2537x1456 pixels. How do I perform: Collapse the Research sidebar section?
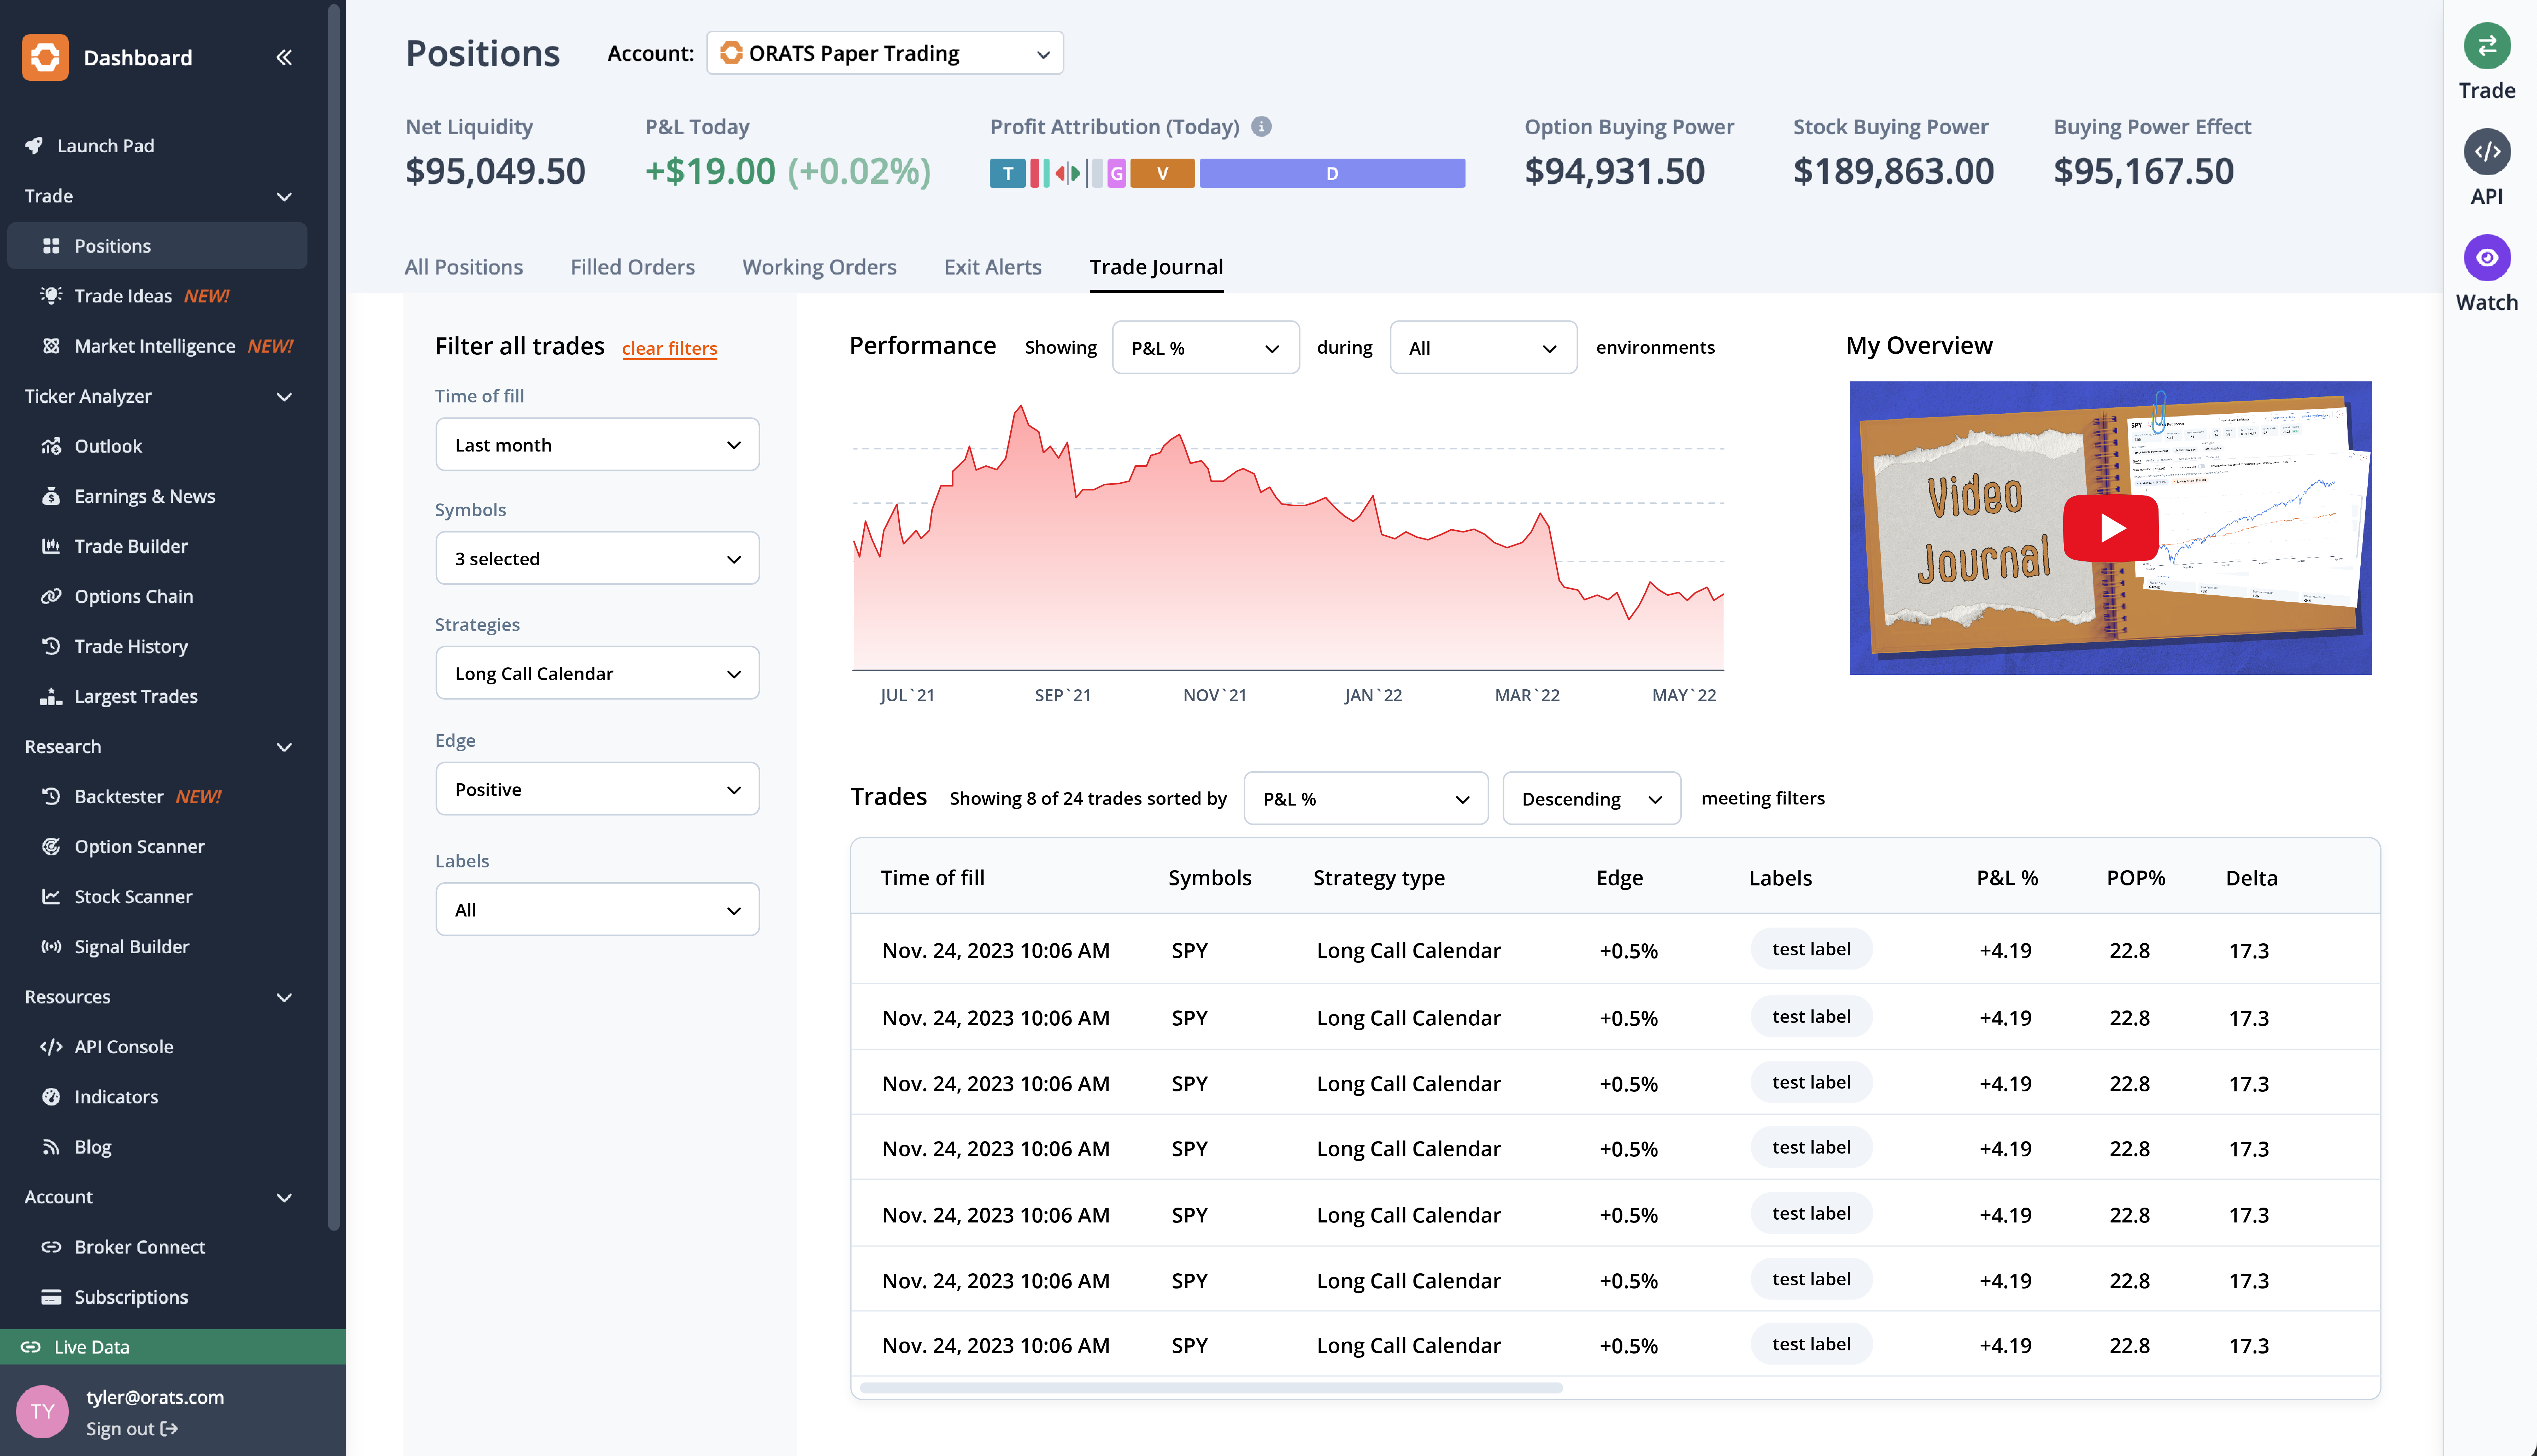[x=284, y=747]
